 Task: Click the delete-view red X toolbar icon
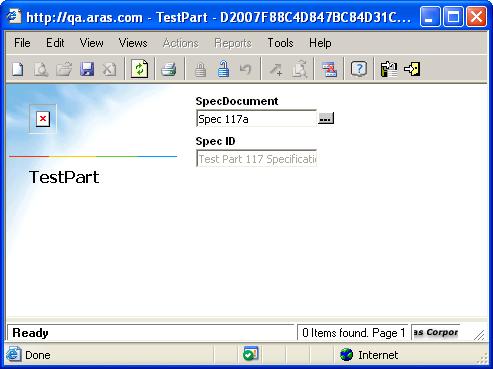[x=329, y=69]
